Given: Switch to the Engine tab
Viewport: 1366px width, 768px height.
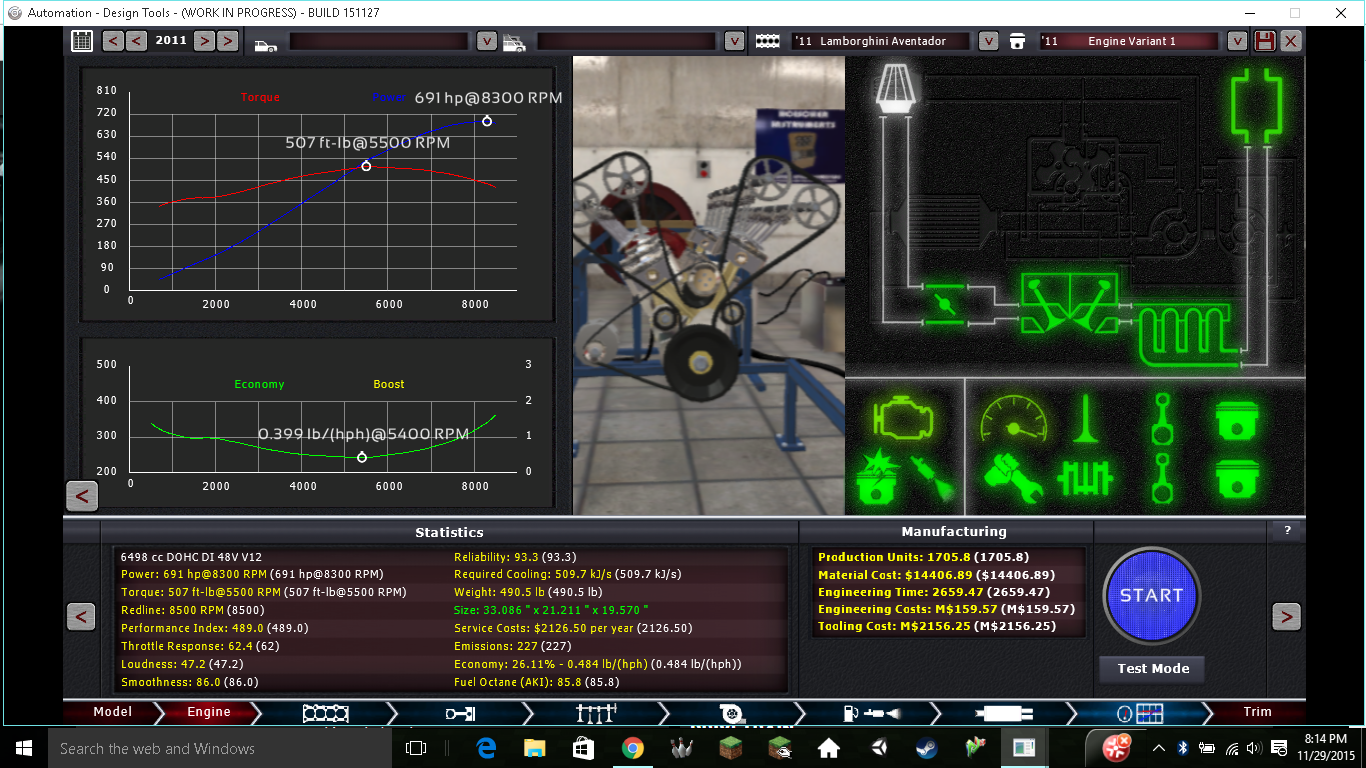Looking at the screenshot, I should (x=208, y=712).
